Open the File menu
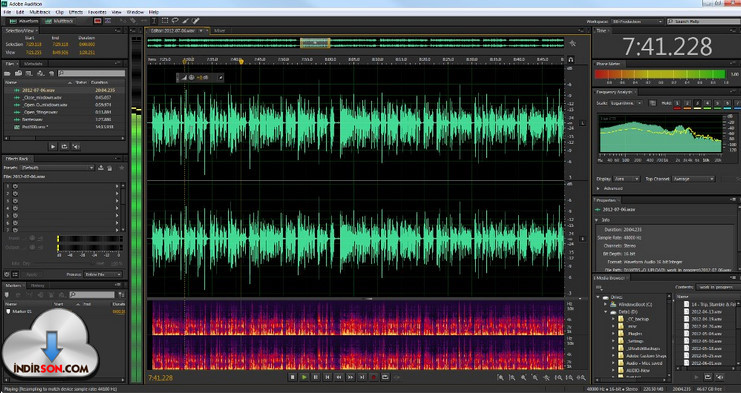Screen dimensions: 741x393 7,12
